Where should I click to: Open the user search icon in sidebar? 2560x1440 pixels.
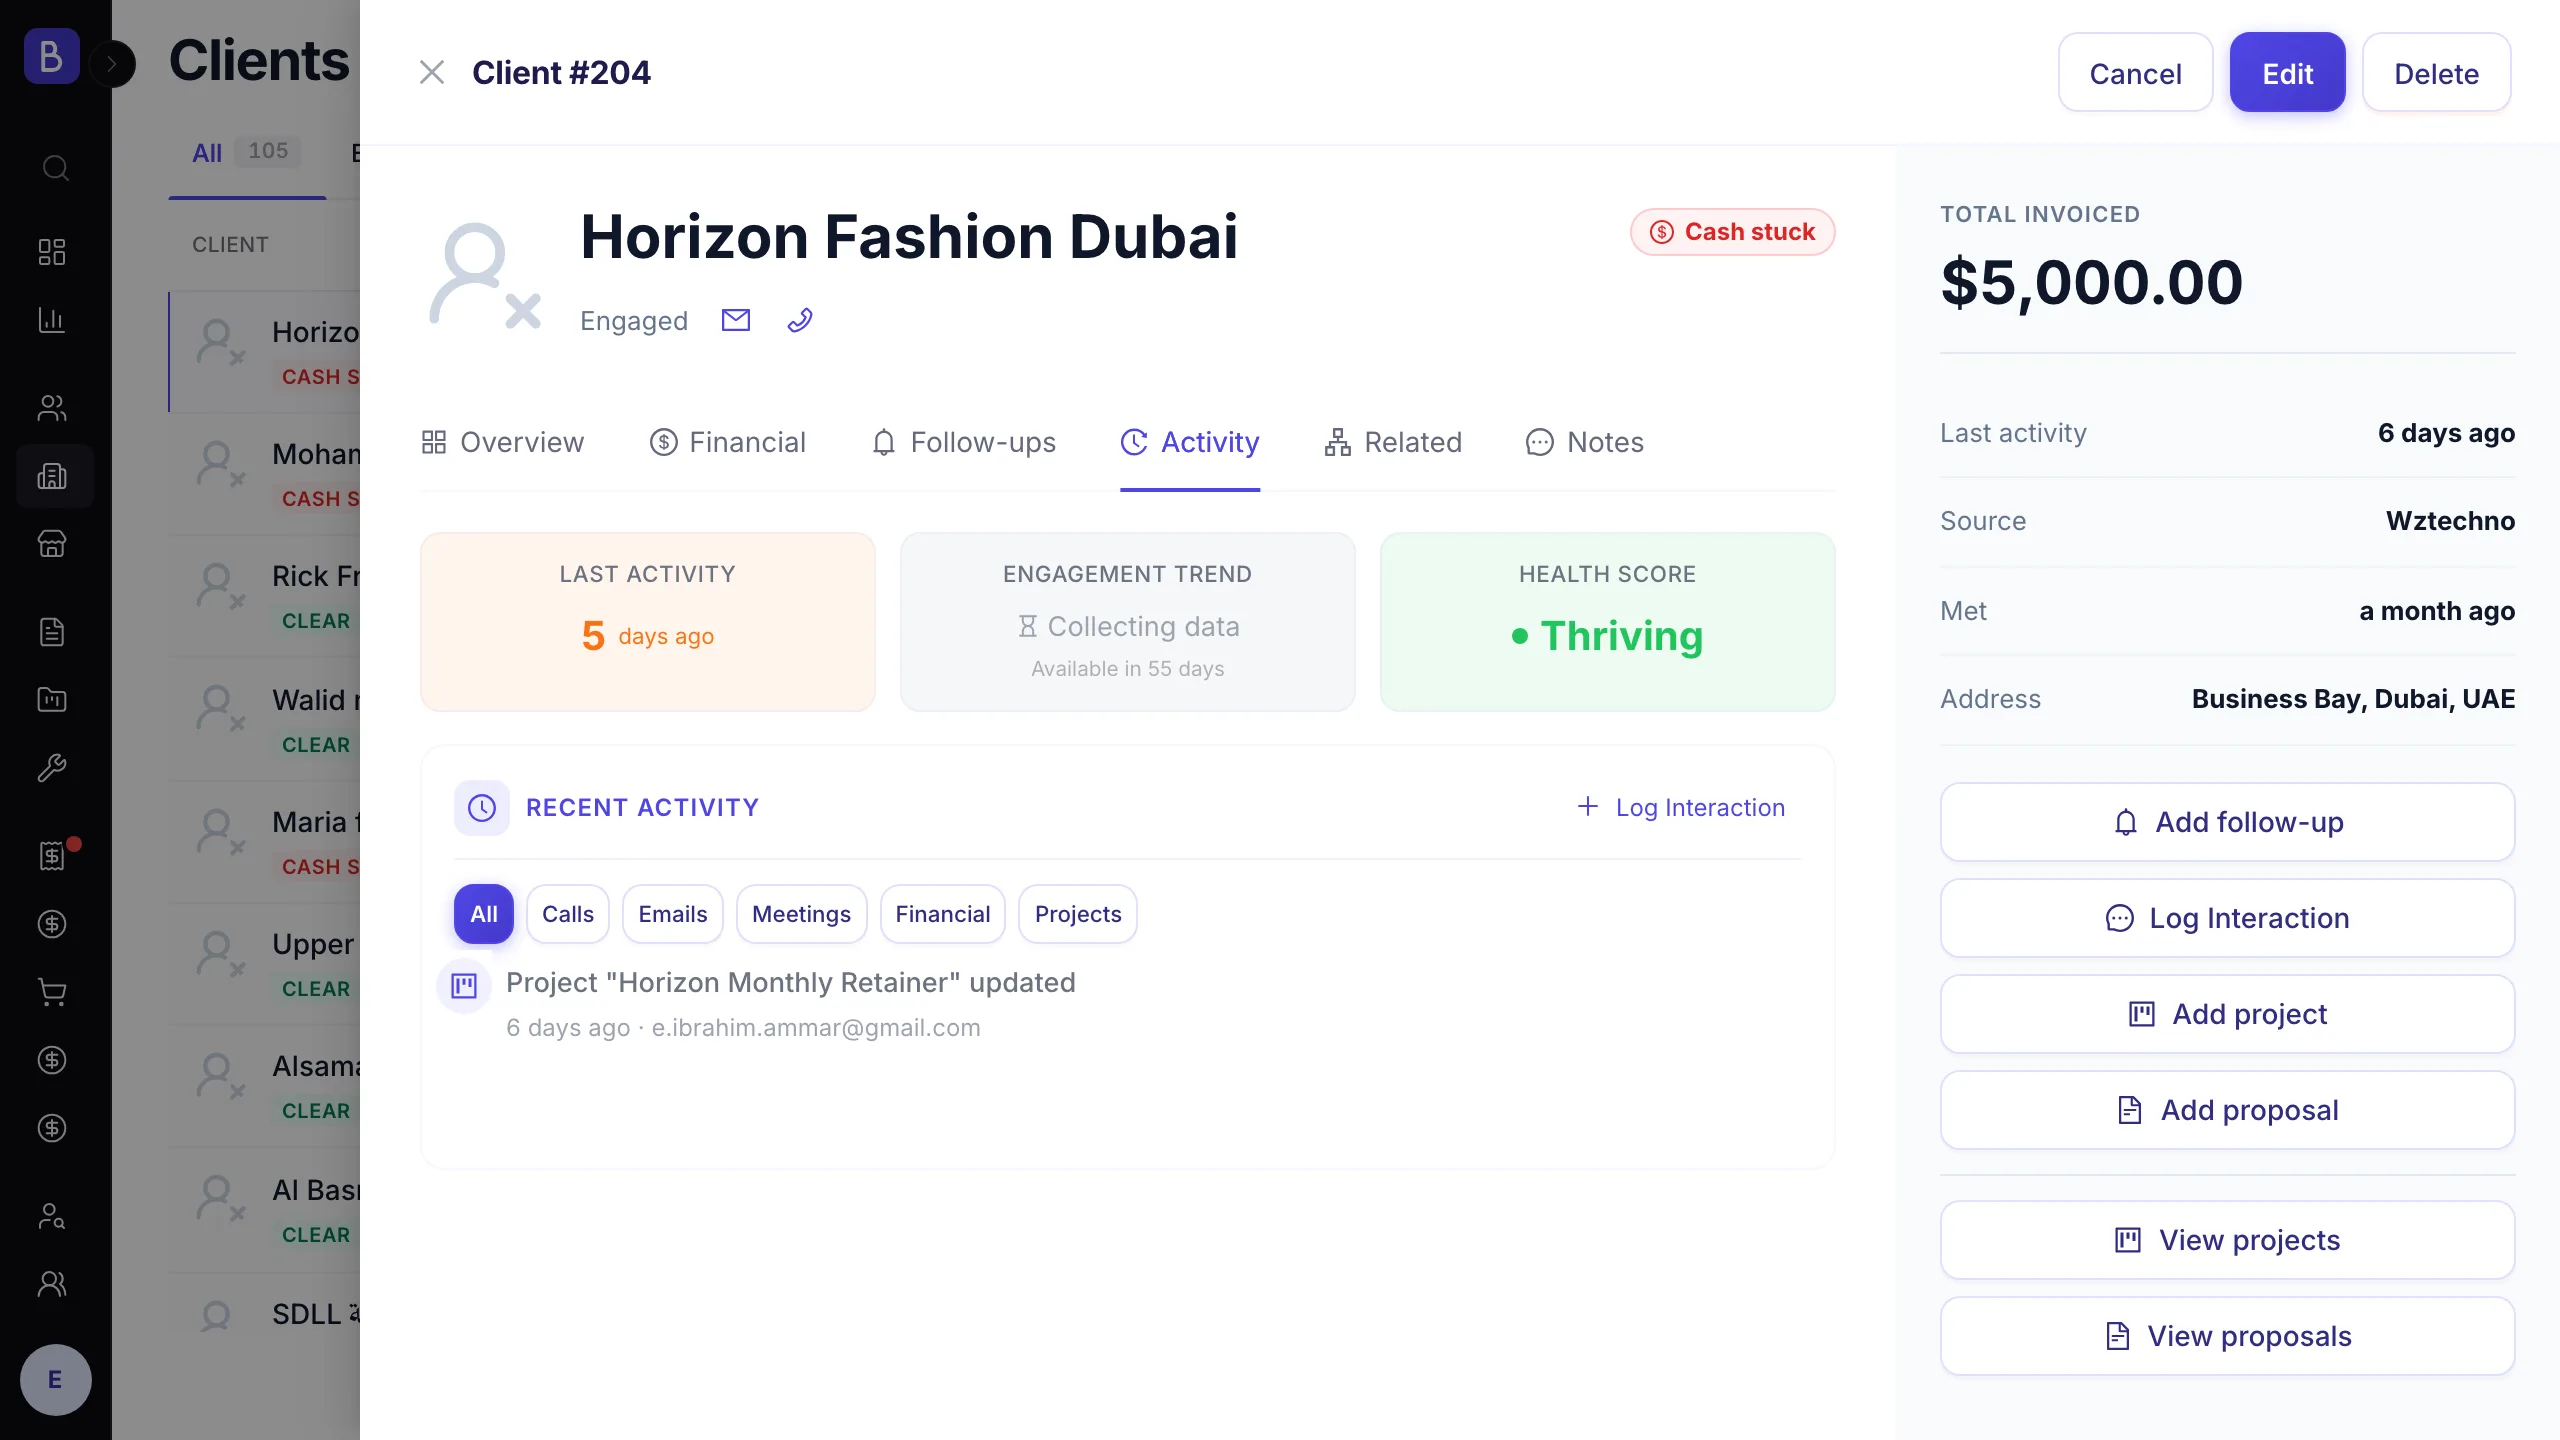coord(52,1216)
